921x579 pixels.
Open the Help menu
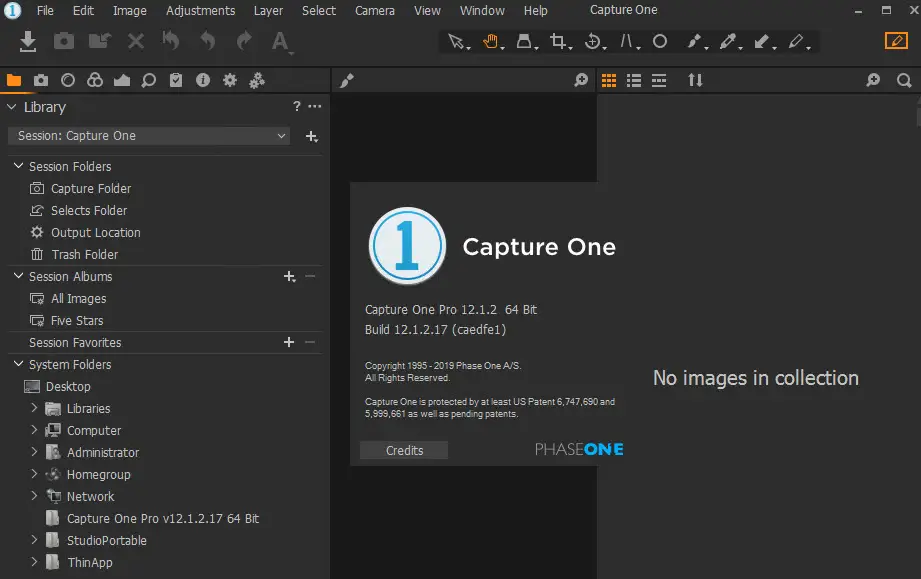(536, 11)
